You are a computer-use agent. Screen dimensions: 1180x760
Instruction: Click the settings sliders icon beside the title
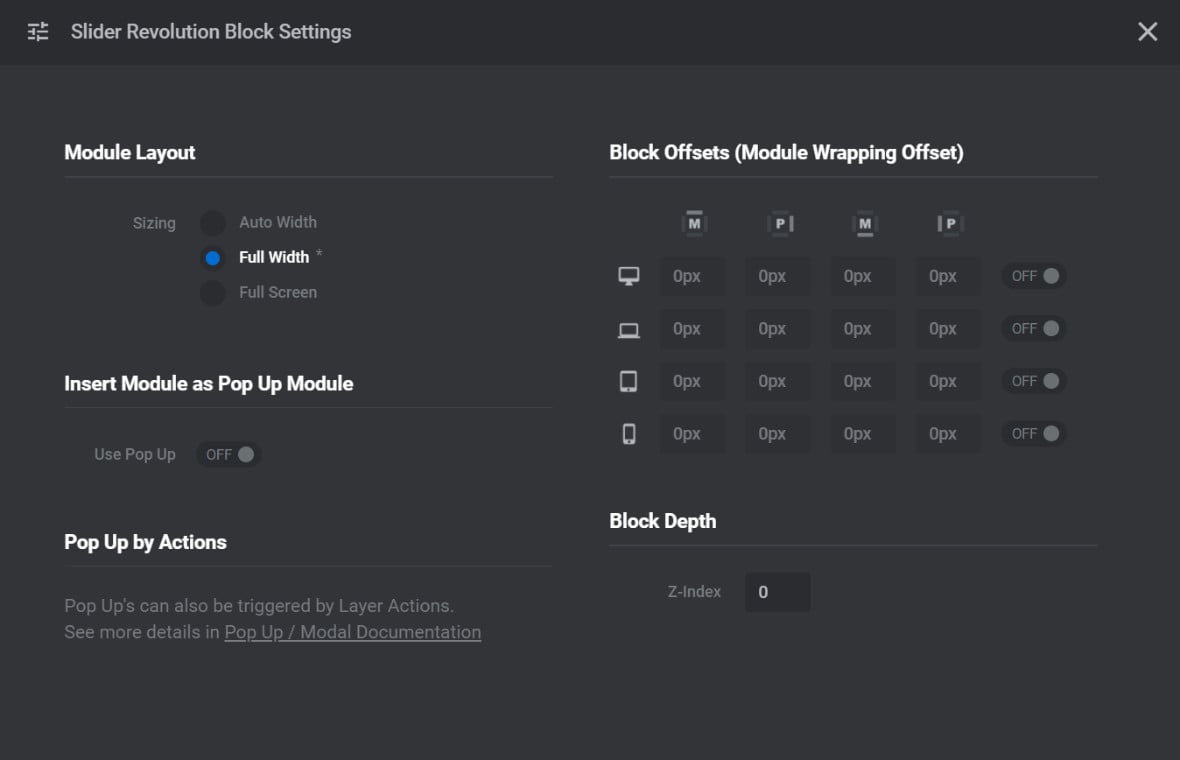tap(38, 32)
